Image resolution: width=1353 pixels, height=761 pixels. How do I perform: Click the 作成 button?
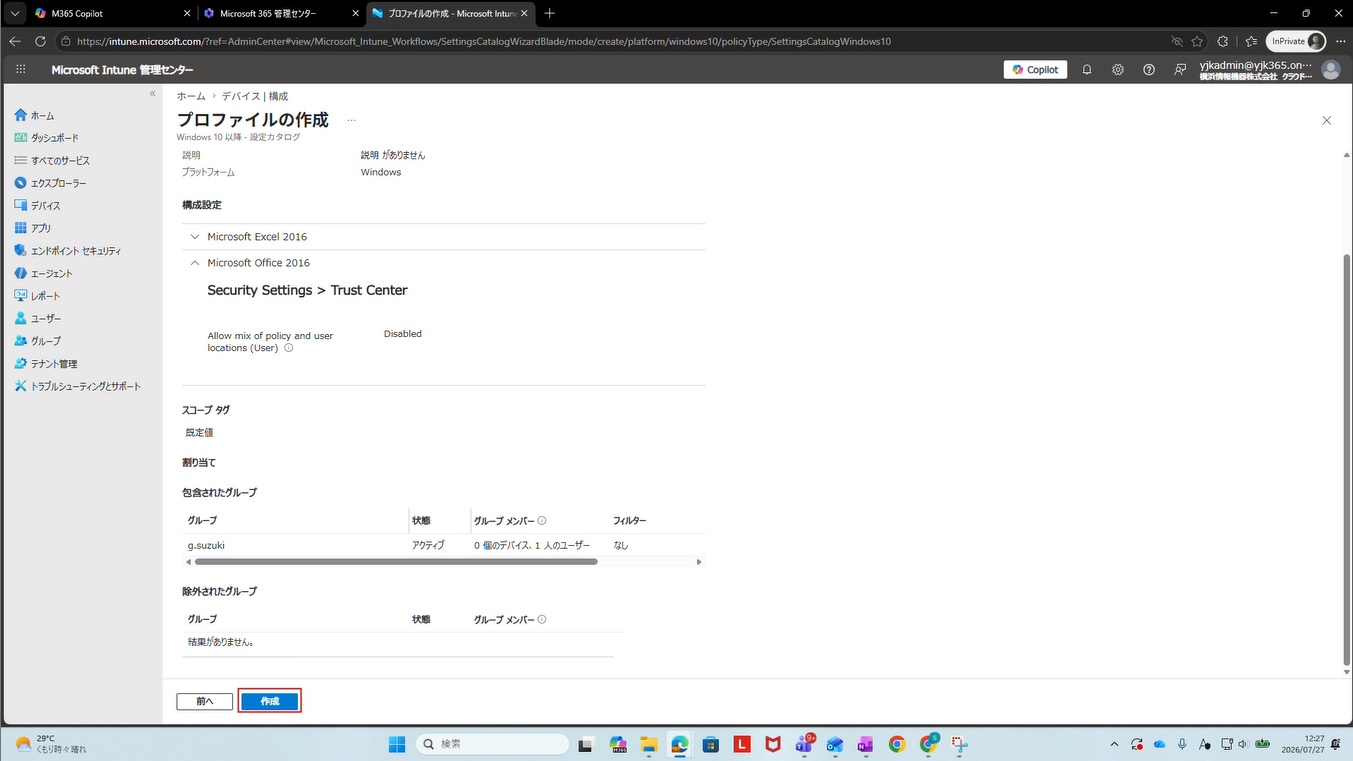[x=270, y=702]
